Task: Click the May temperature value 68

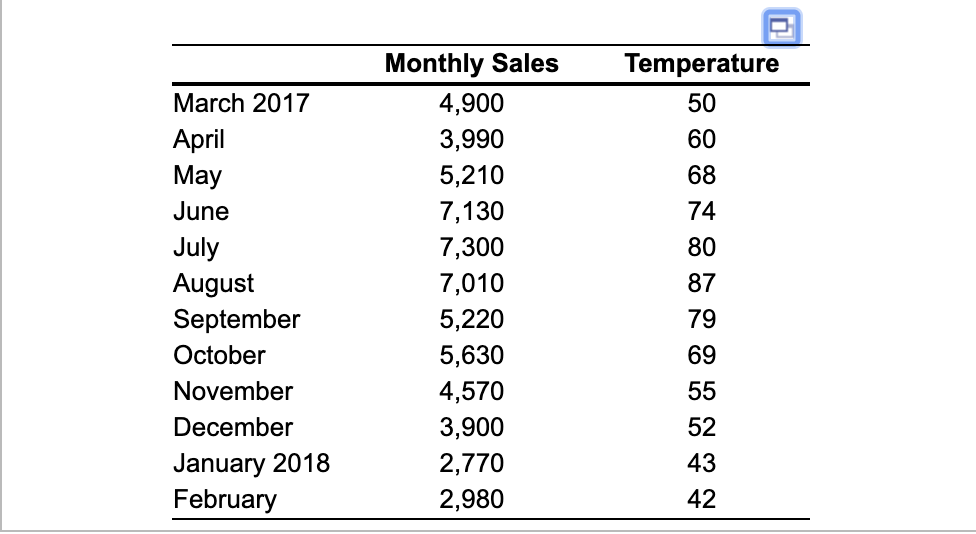Action: (x=702, y=175)
